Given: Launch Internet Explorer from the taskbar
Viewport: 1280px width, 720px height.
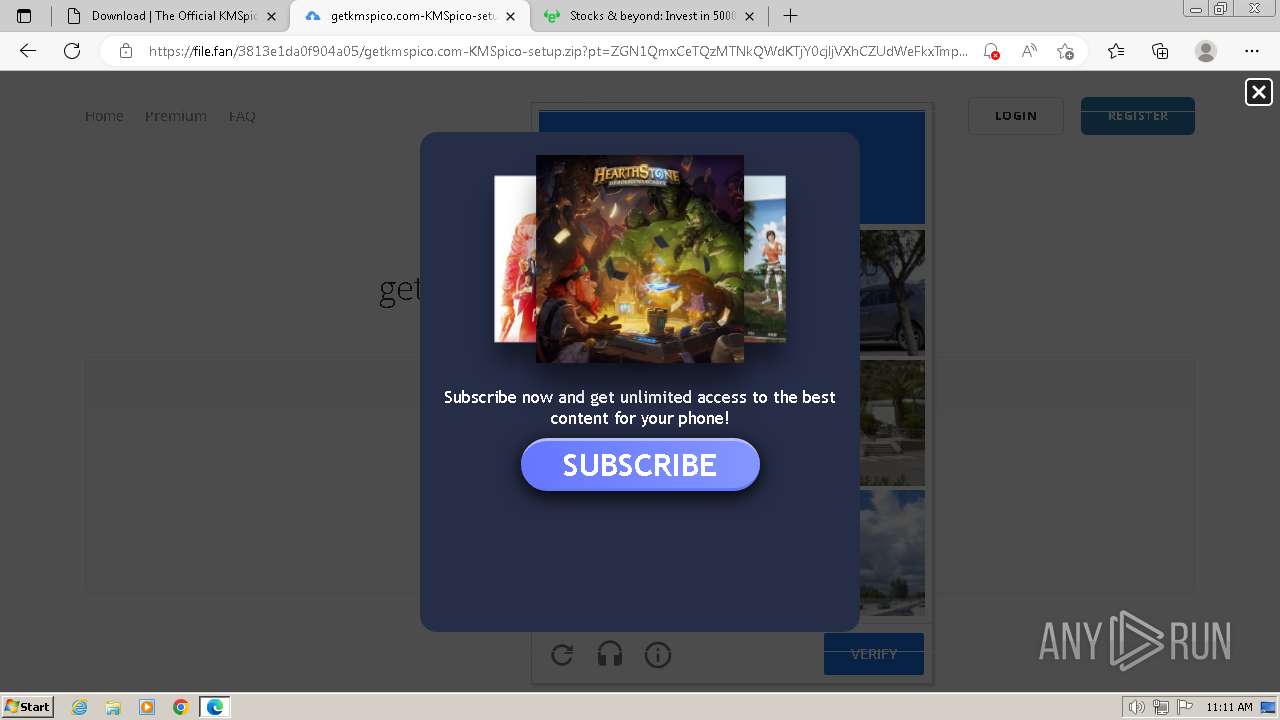Looking at the screenshot, I should [x=80, y=707].
